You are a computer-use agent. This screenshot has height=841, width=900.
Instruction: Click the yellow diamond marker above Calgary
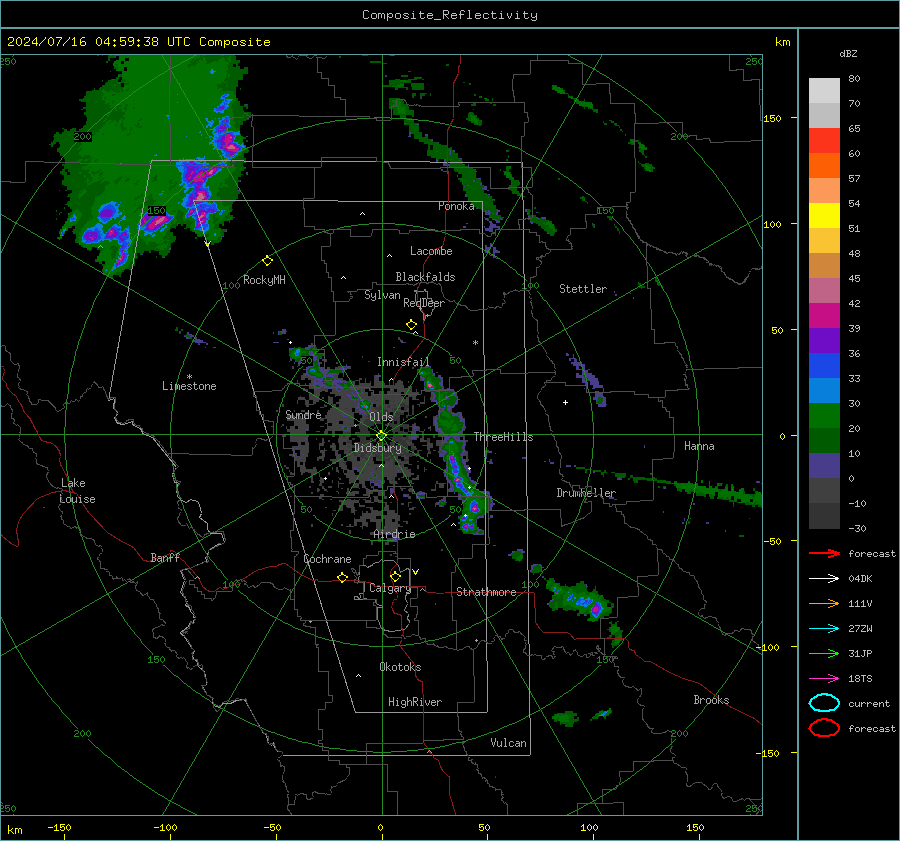(x=395, y=576)
